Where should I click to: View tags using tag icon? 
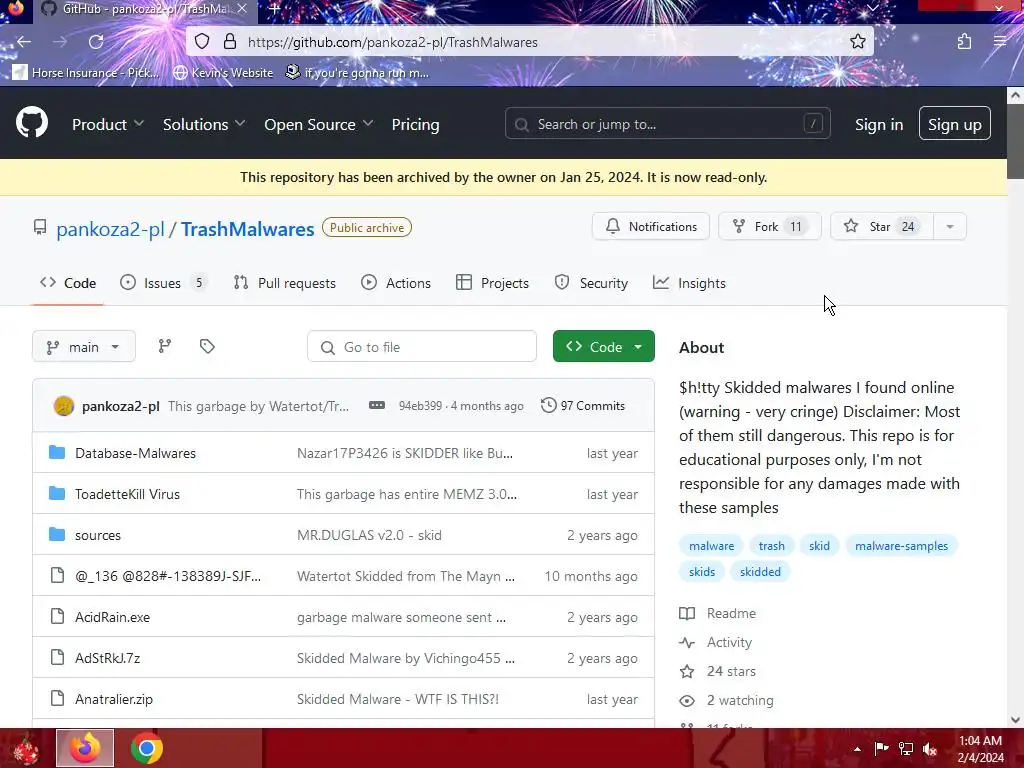(x=207, y=346)
